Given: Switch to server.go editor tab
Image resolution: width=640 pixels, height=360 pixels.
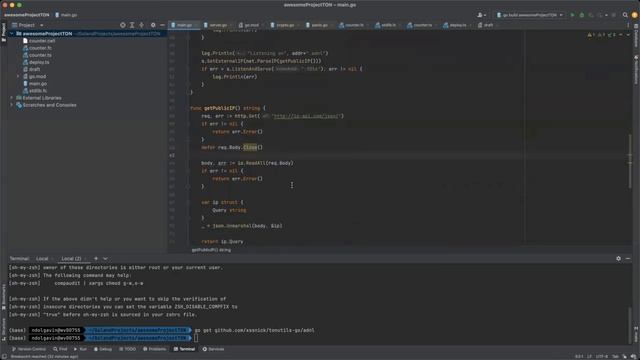Looking at the screenshot, I should 218,25.
